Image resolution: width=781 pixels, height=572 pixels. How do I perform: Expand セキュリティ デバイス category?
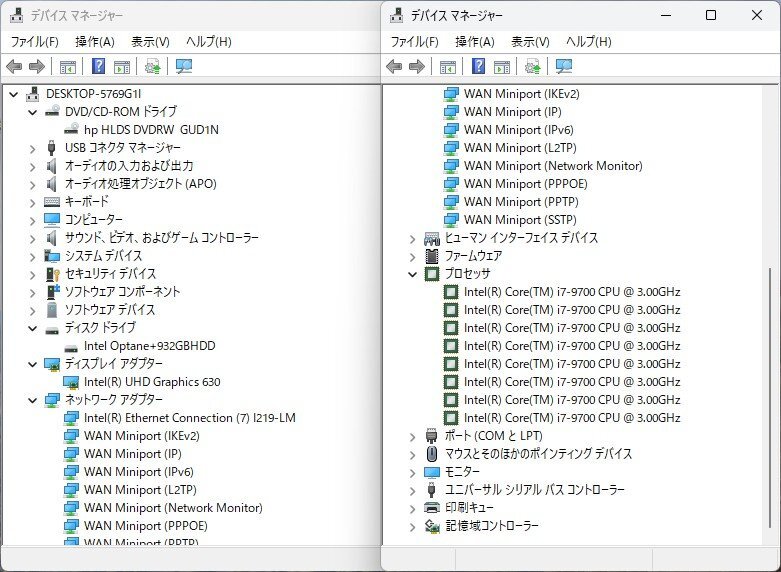tap(32, 275)
